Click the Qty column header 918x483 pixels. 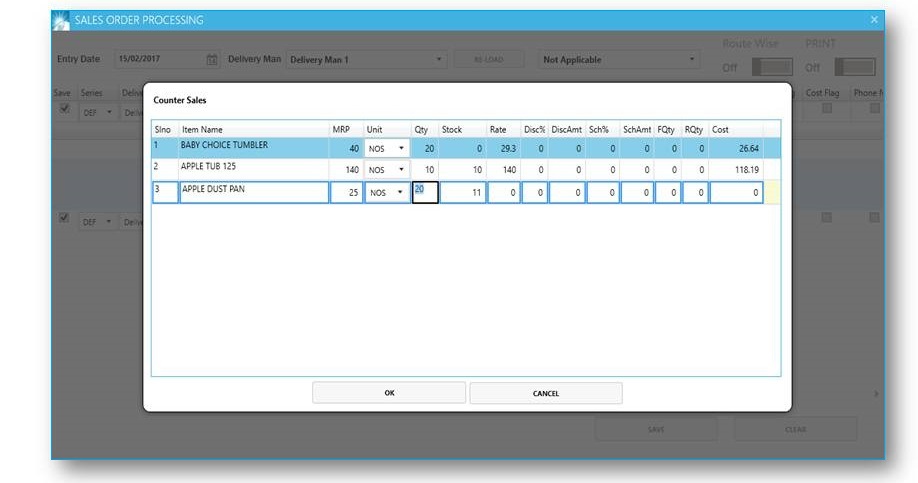[421, 129]
